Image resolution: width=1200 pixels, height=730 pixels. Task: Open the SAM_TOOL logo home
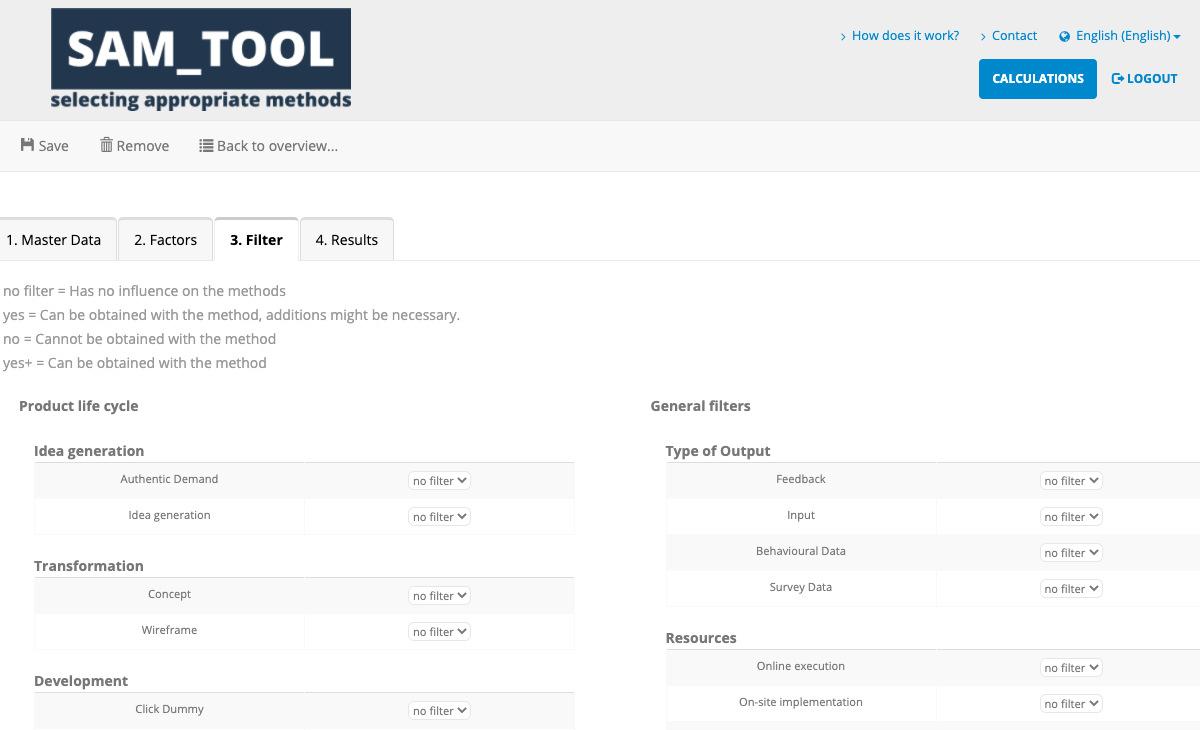click(x=201, y=59)
